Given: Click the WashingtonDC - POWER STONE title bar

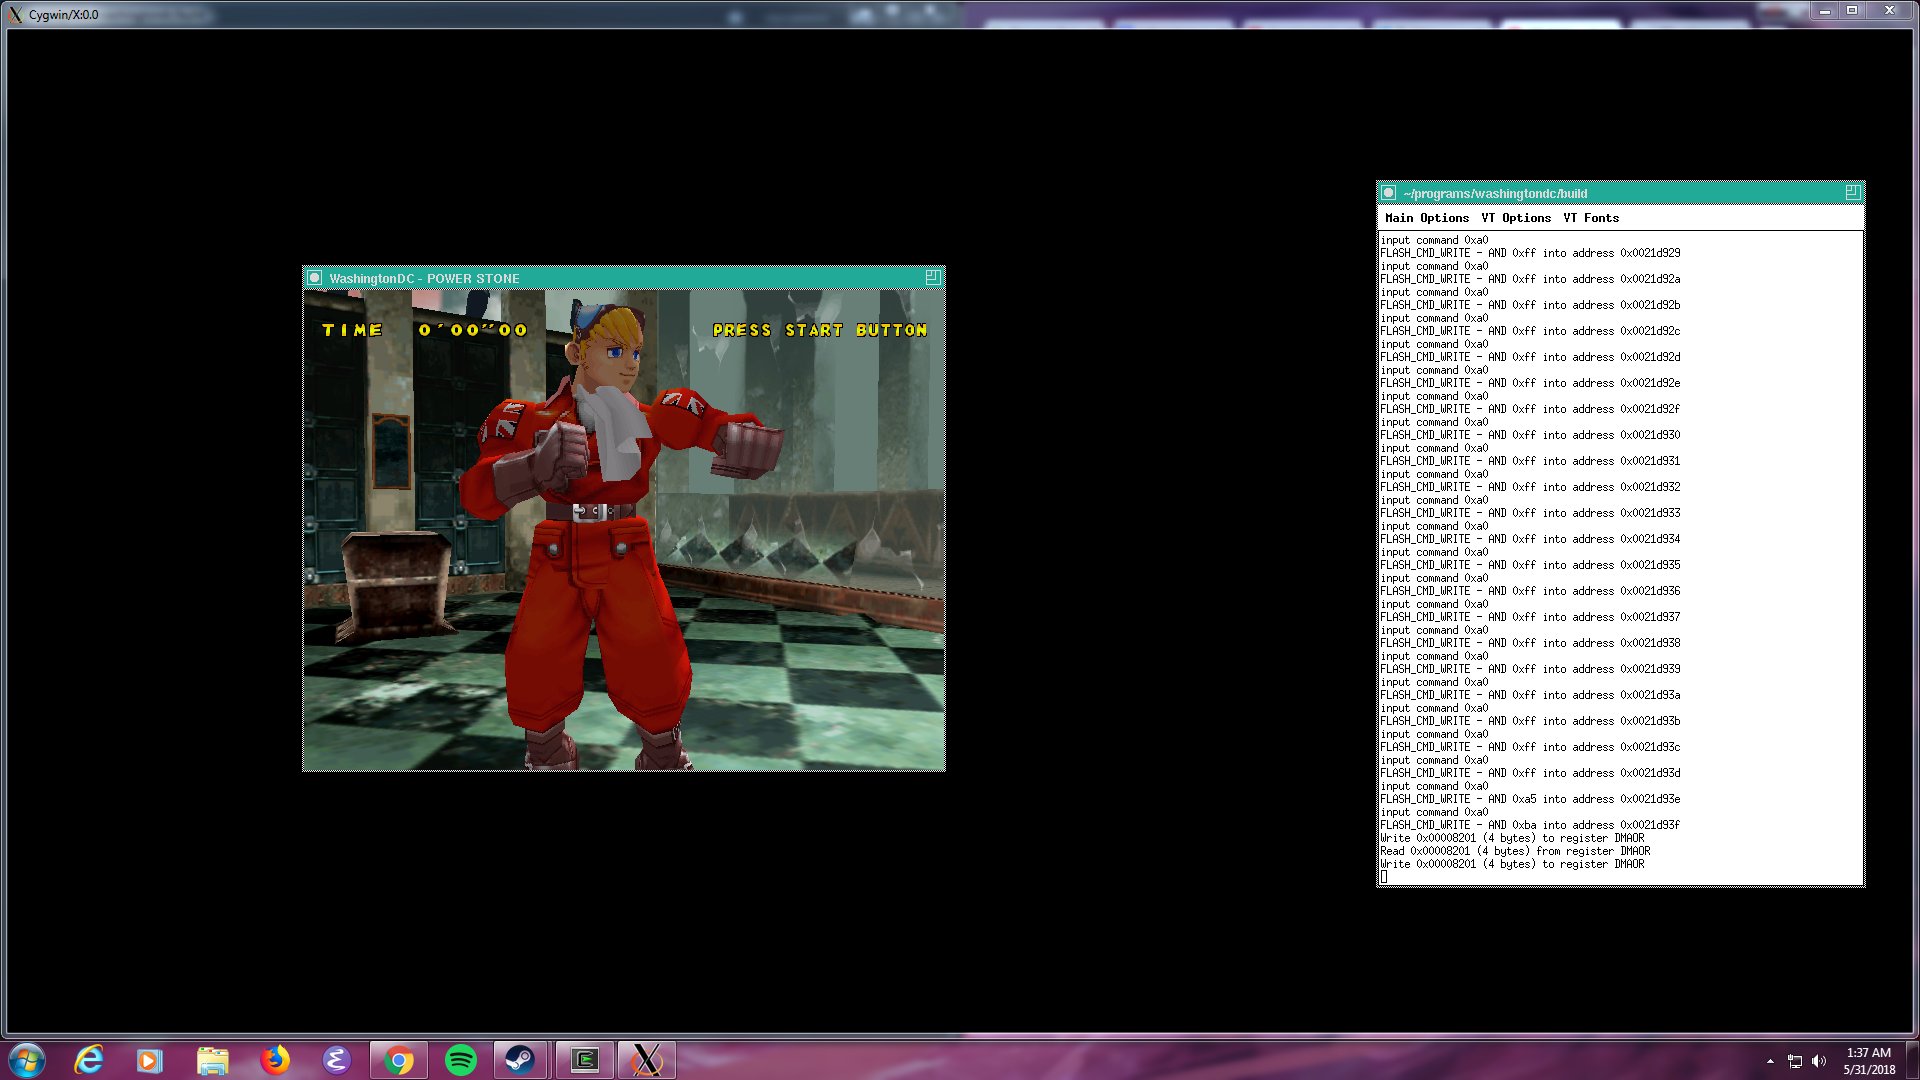Looking at the screenshot, I should (624, 278).
